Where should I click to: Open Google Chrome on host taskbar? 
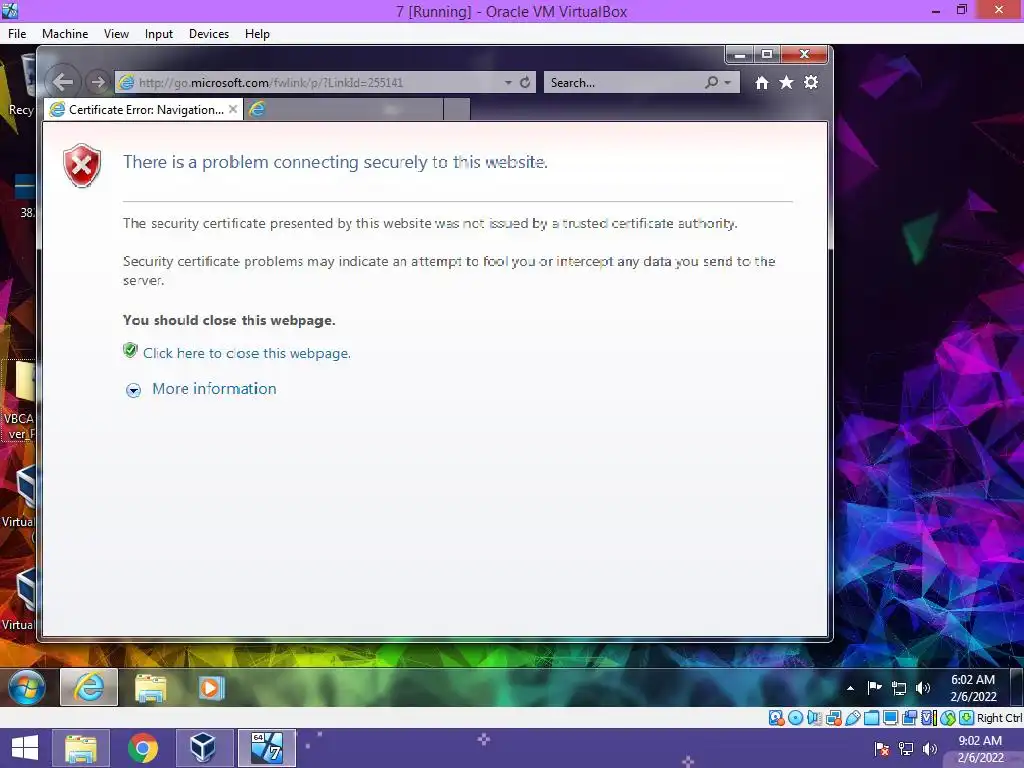pos(142,748)
